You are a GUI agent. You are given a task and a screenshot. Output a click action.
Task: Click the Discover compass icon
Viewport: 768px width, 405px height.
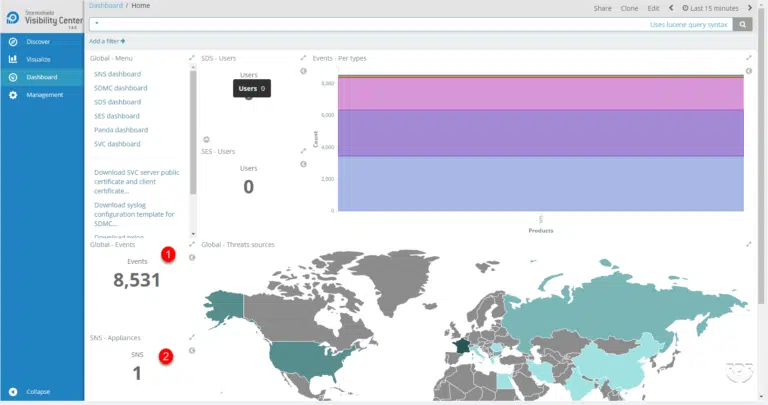point(13,42)
